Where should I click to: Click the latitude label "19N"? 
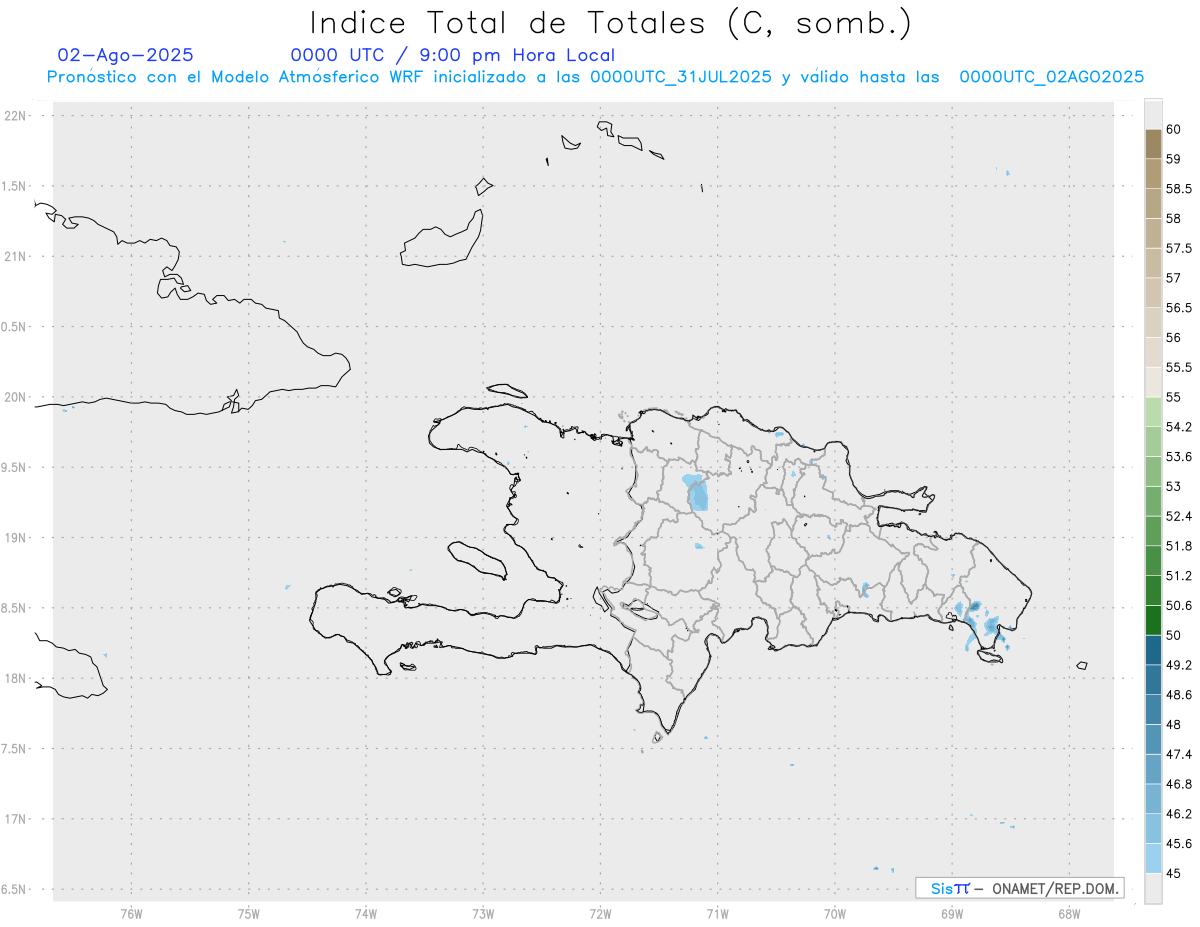pos(17,538)
